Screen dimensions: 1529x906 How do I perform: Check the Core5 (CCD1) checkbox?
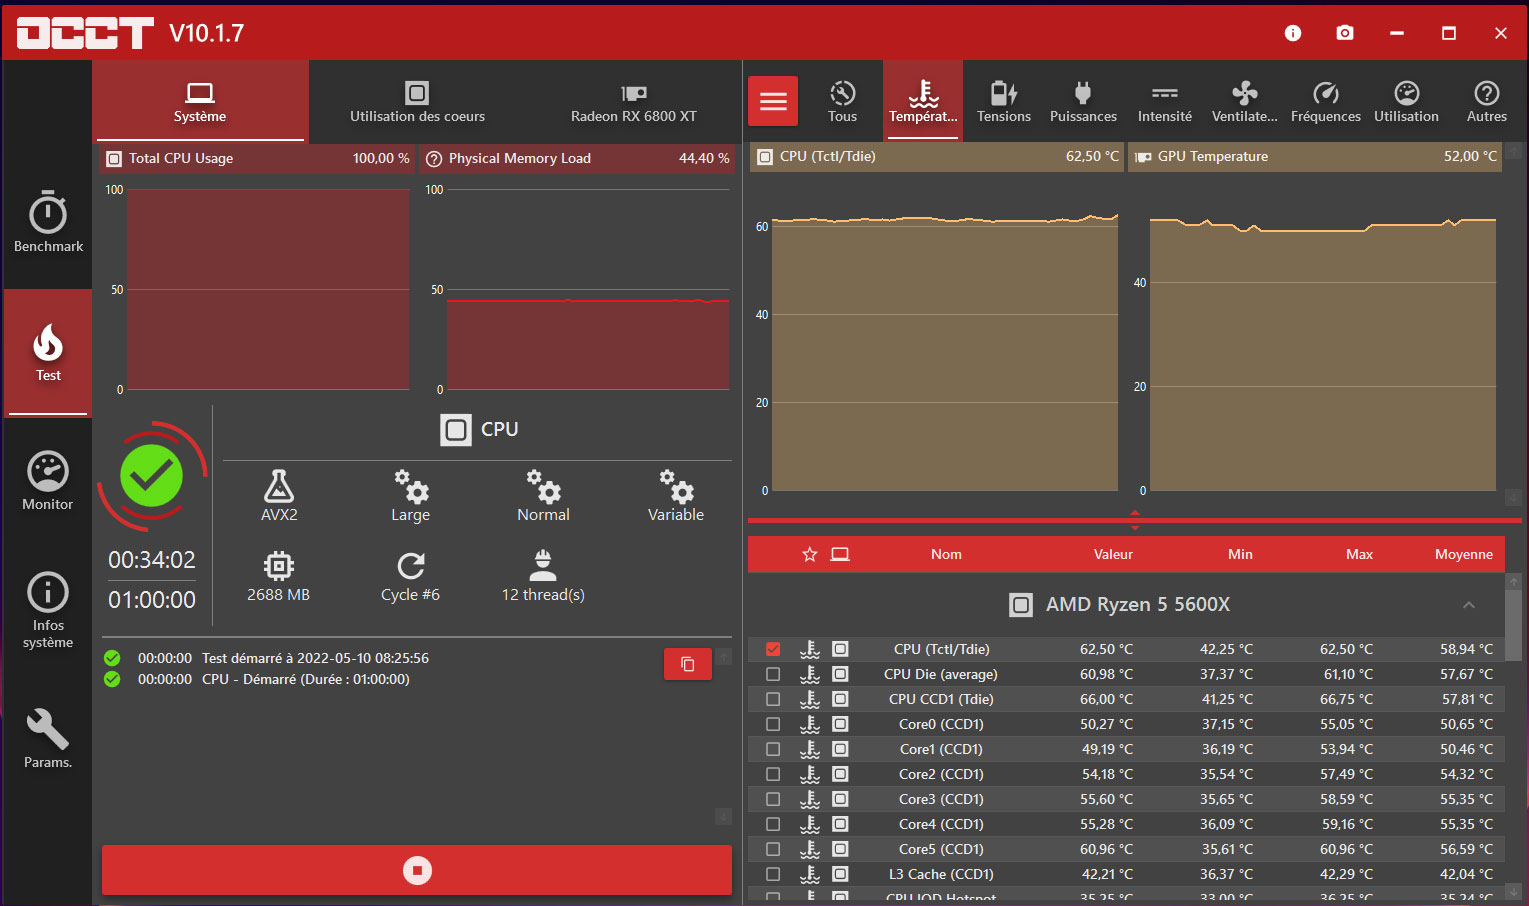tap(773, 849)
